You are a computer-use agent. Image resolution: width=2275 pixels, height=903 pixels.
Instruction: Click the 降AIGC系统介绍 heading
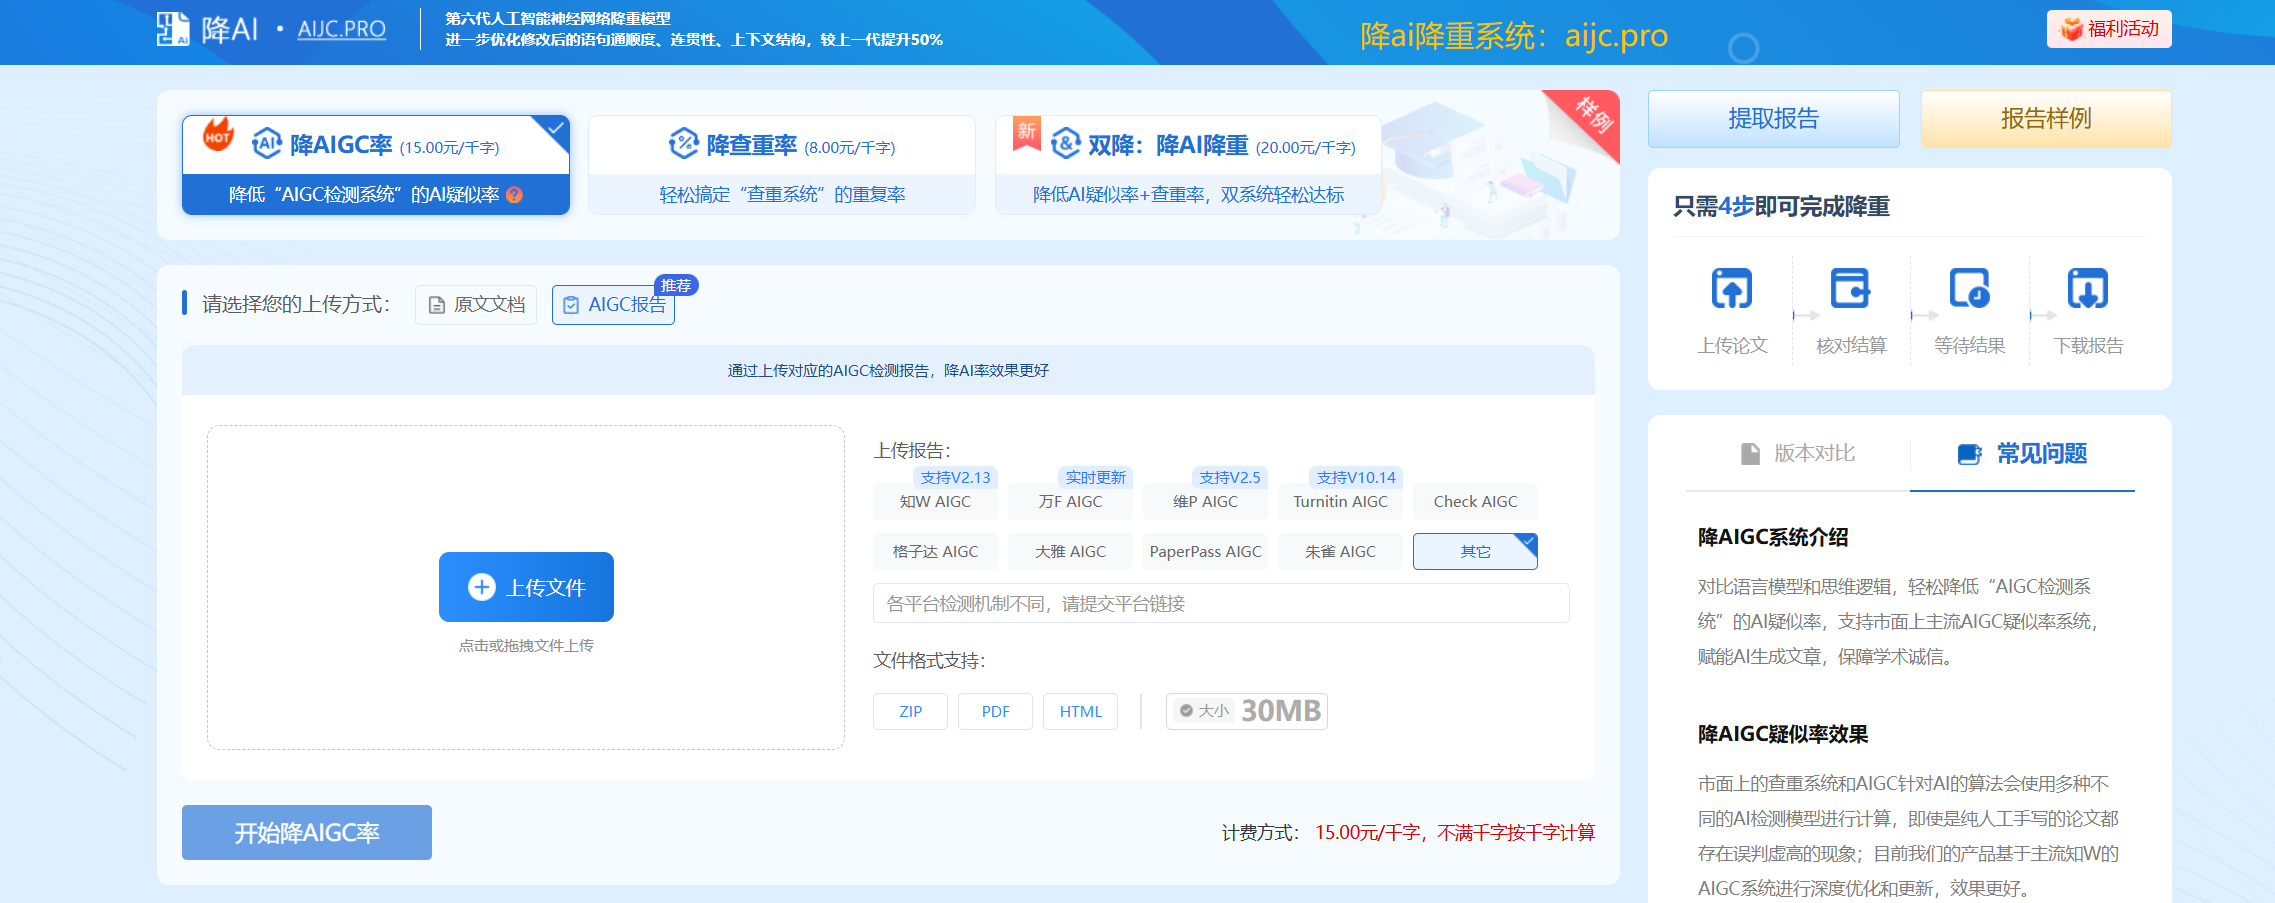pyautogui.click(x=1773, y=537)
